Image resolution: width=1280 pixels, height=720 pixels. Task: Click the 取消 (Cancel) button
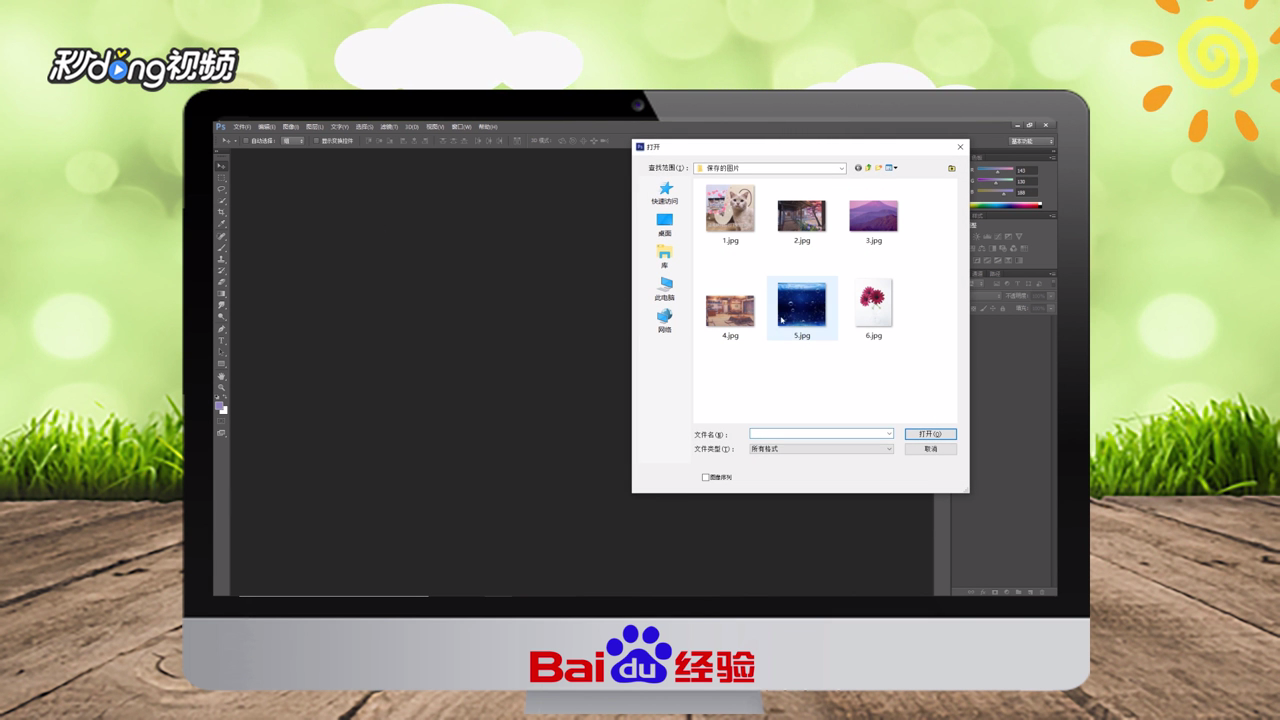click(x=930, y=449)
